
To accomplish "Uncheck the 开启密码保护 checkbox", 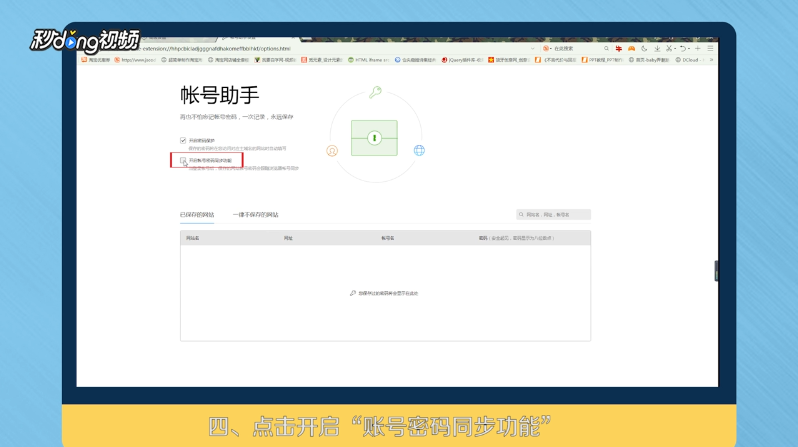I will (x=183, y=141).
